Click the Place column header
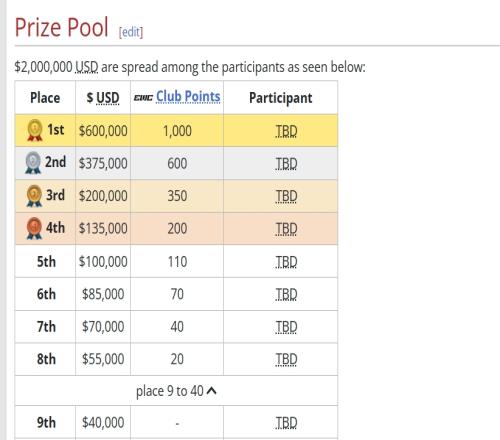This screenshot has width=500, height=440. [x=45, y=98]
